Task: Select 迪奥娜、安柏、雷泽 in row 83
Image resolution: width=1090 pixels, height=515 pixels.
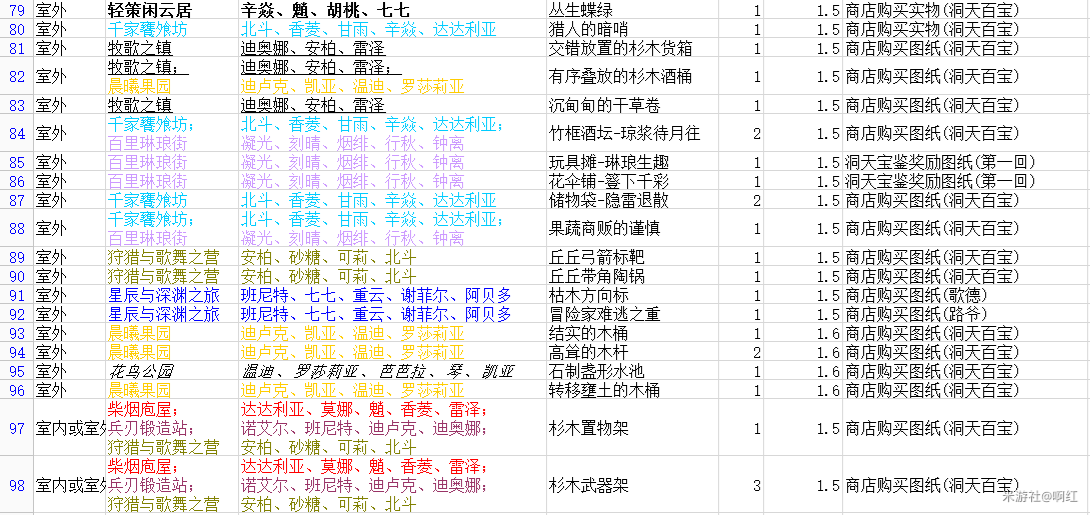Action: (392, 105)
